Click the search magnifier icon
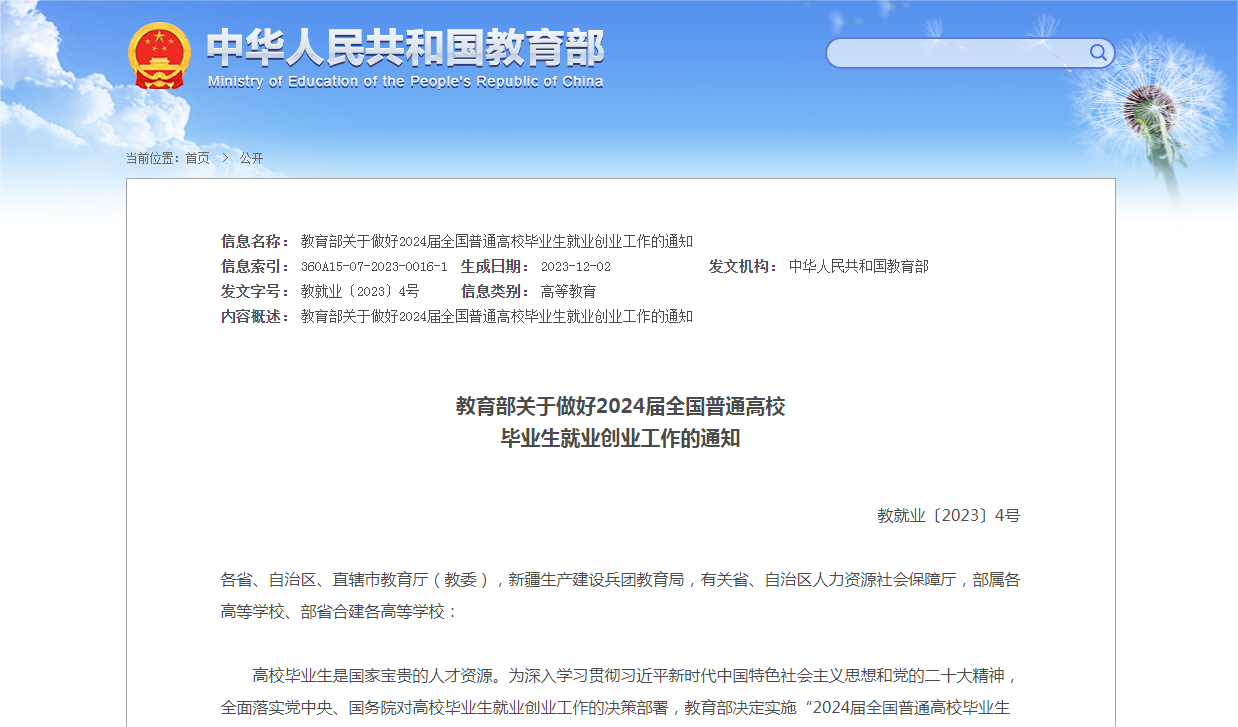The height and width of the screenshot is (727, 1238). 1098,52
